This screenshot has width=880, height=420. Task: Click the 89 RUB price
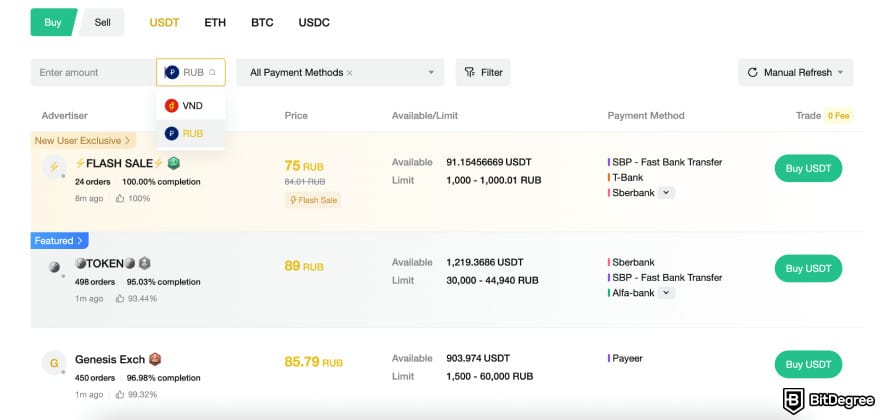pyautogui.click(x=304, y=266)
